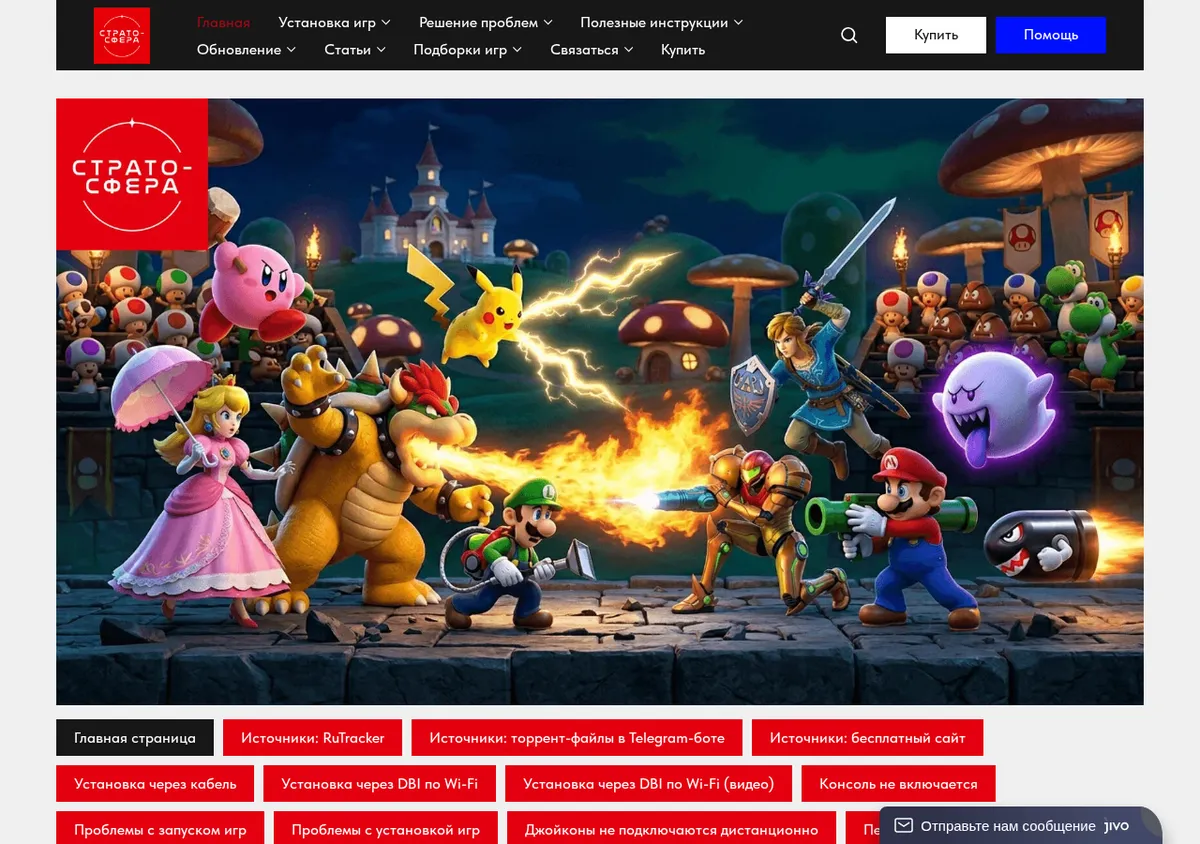Screen dimensions: 1200x844
Task: Open the Статьи dropdown menu
Action: pos(355,49)
